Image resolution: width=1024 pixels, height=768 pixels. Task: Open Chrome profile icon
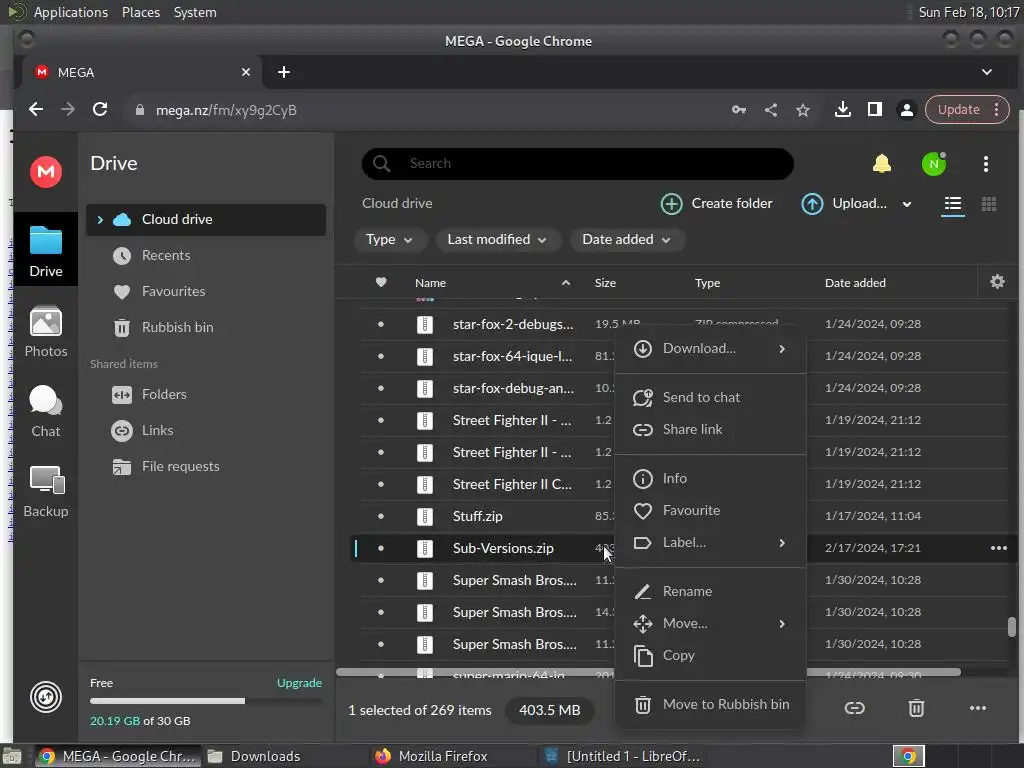pos(906,110)
